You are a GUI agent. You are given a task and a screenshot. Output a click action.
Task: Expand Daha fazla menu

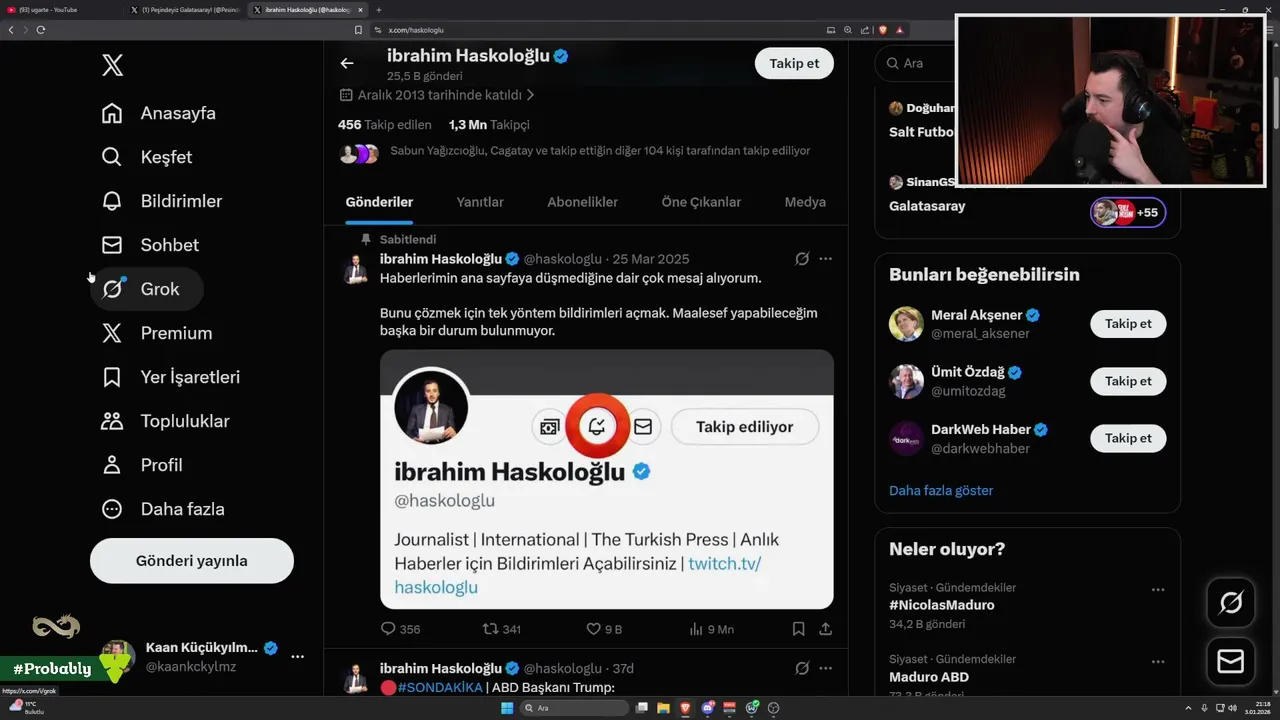pos(163,509)
